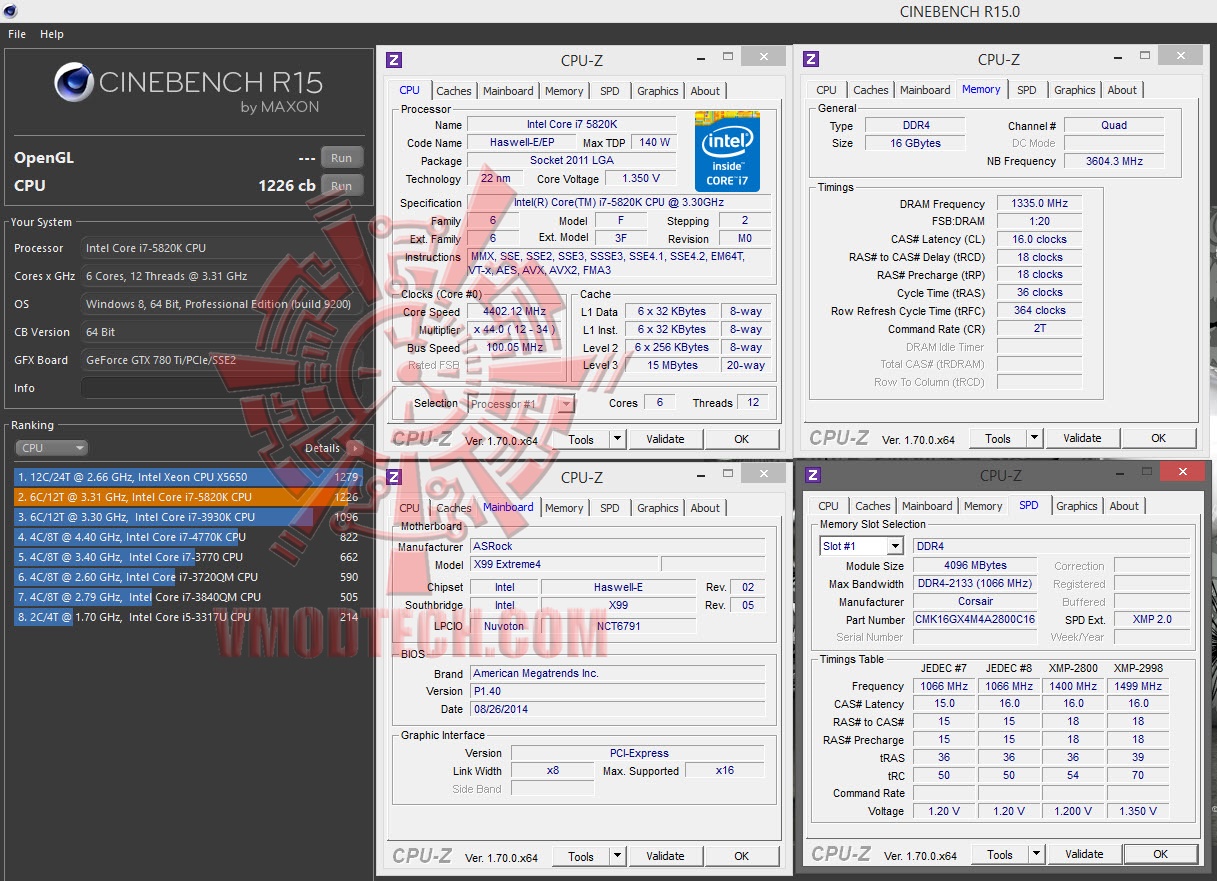
Task: Click Tools button in Mainboard window
Action: point(581,856)
